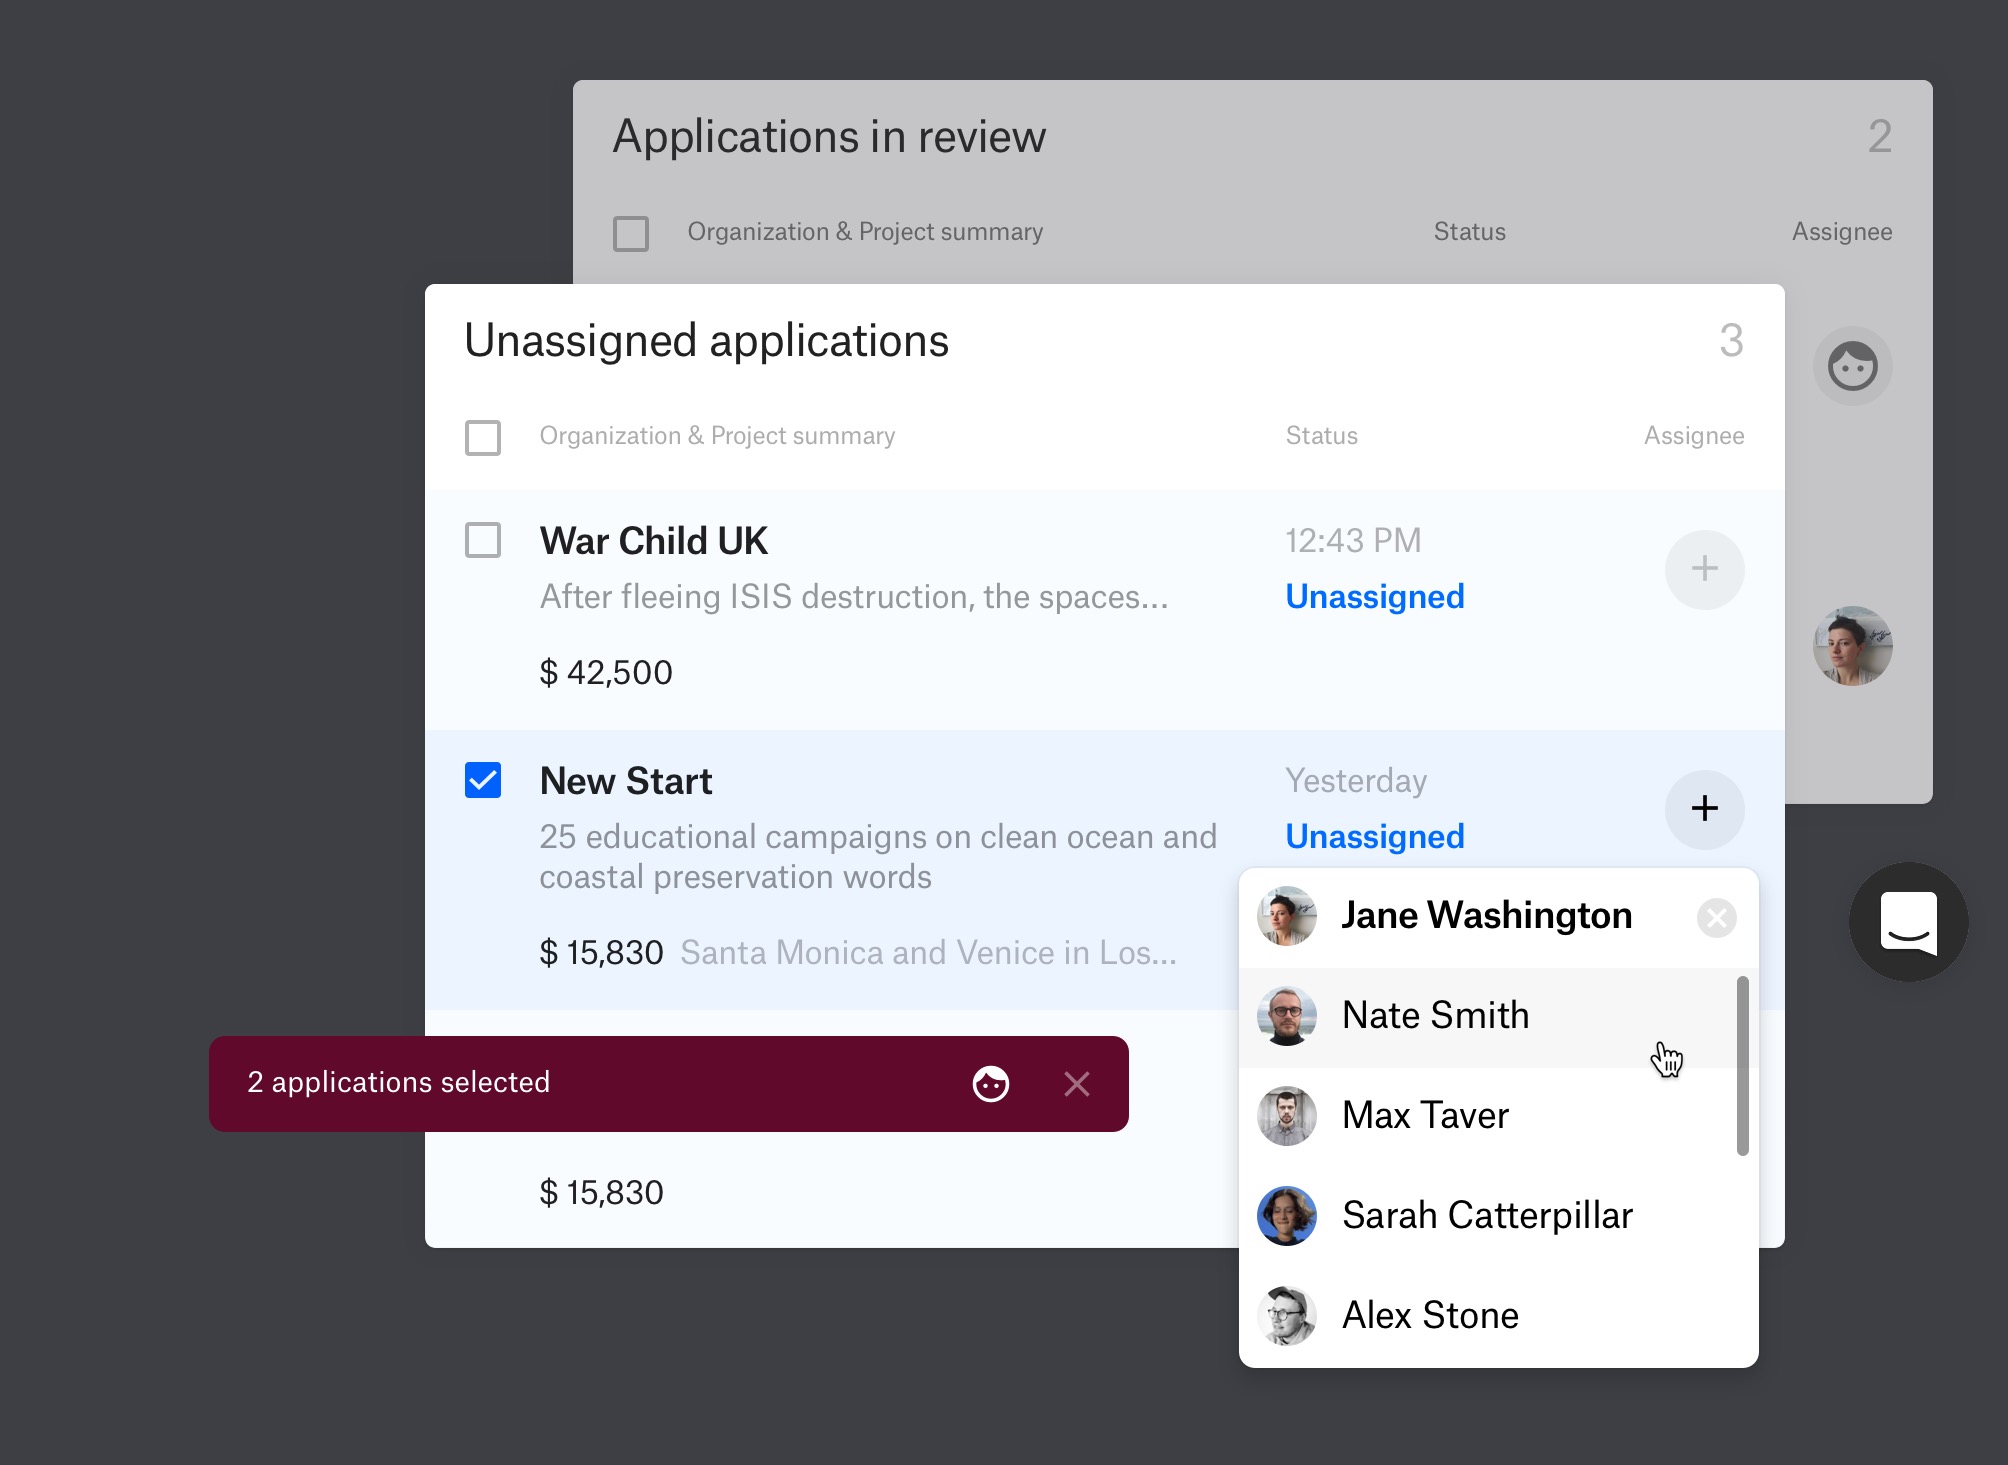Screen dimensions: 2008x1465
Task: Clear Jane Washington using the circled x icon
Action: (1716, 917)
